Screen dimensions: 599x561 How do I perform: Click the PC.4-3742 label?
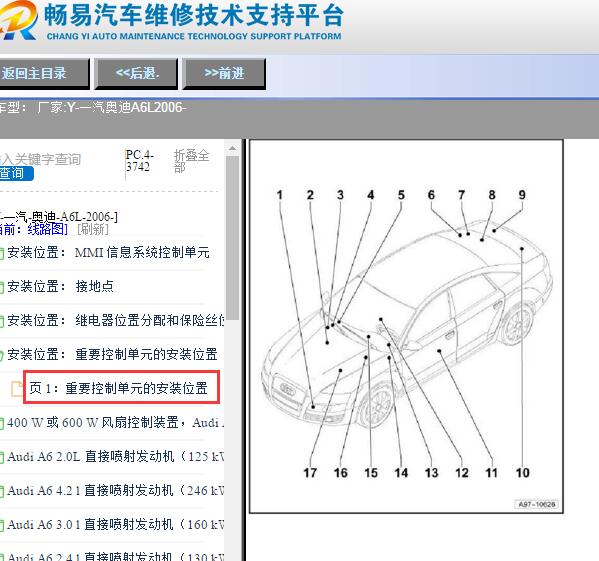pos(139,161)
